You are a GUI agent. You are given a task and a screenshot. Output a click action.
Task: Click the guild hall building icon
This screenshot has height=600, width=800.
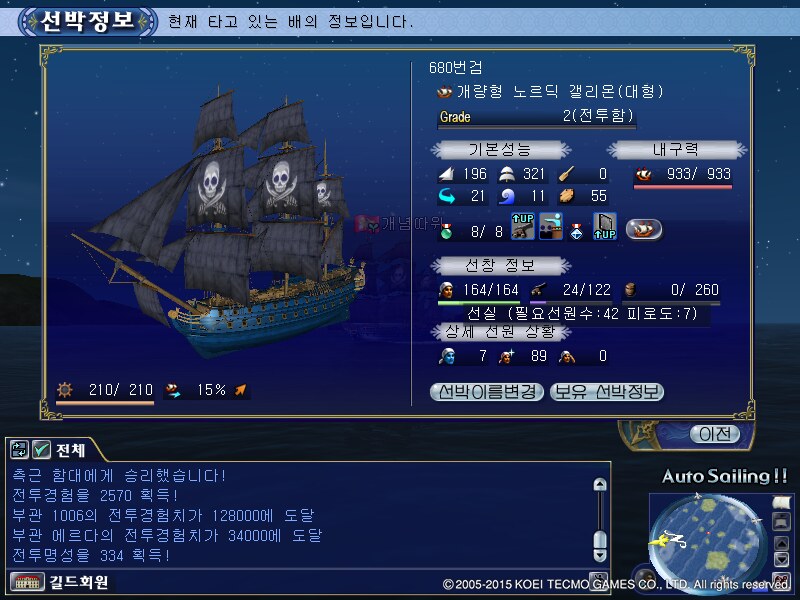(27, 582)
